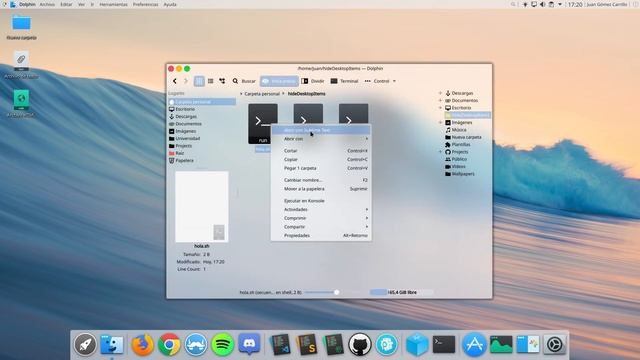Image resolution: width=640 pixels, height=360 pixels.
Task: Choose Pegar 1 carpeta
Action: (x=321, y=168)
